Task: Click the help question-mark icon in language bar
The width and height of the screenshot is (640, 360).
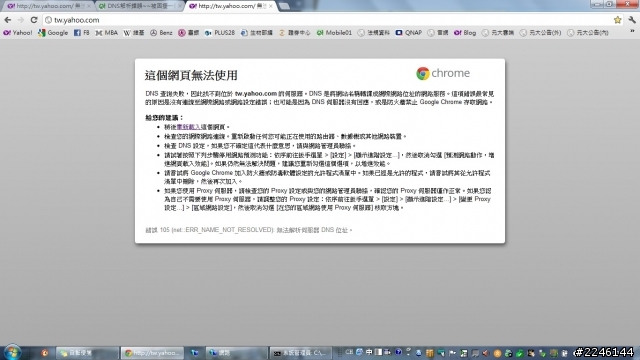Action: point(398,352)
